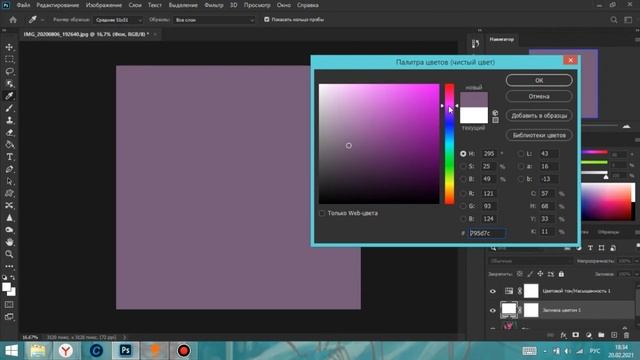Select the Eraser tool
Screen dimensions: 640x360
[x=9, y=132]
